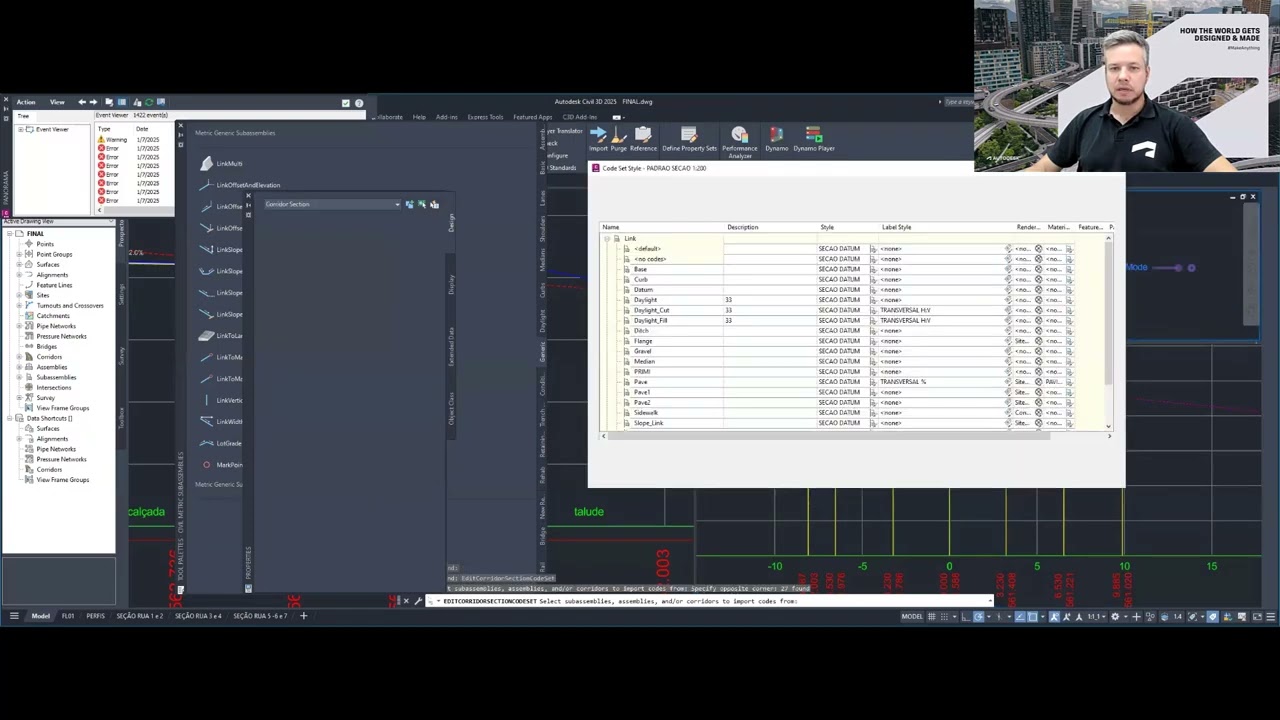The height and width of the screenshot is (720, 1280).
Task: Sort by the Name column header
Action: 611,227
